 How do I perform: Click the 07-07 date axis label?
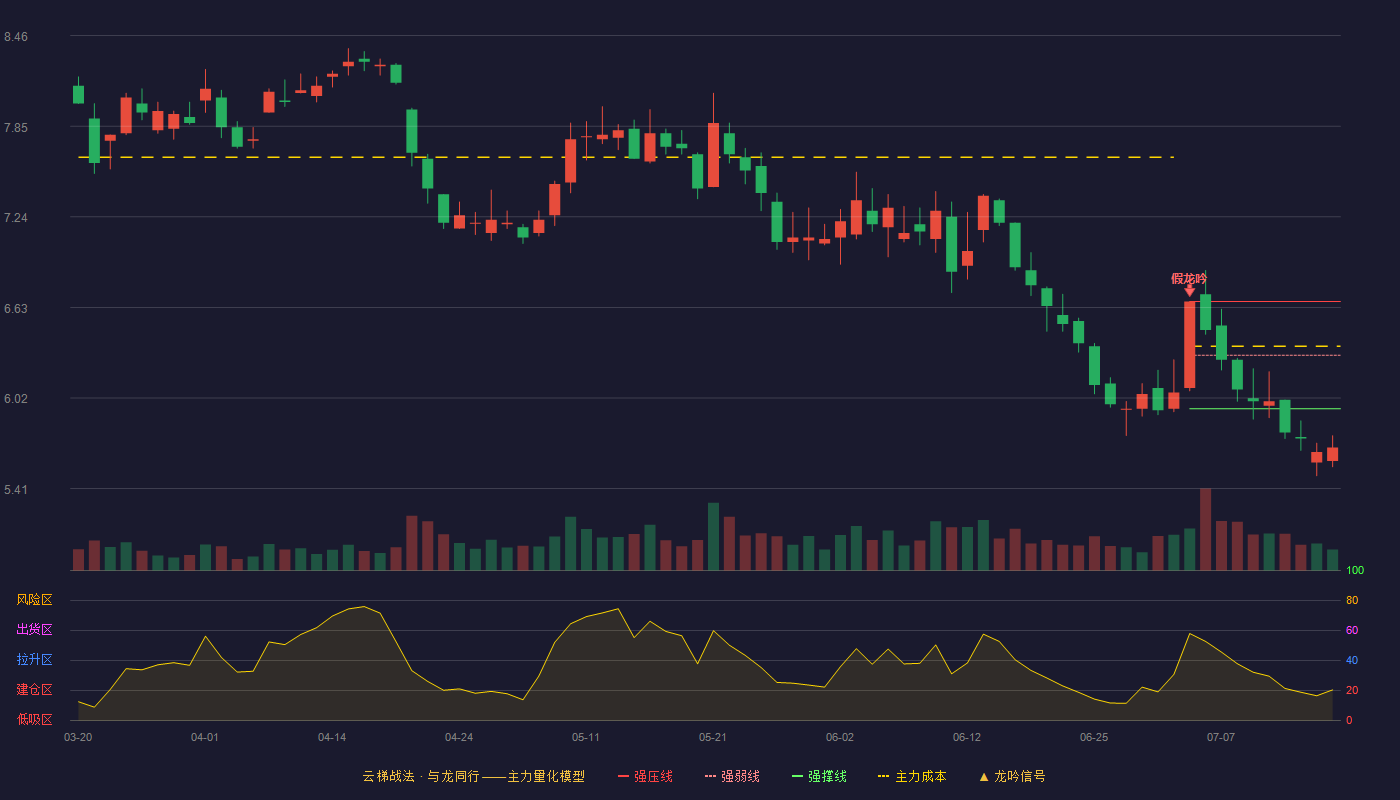[1221, 737]
